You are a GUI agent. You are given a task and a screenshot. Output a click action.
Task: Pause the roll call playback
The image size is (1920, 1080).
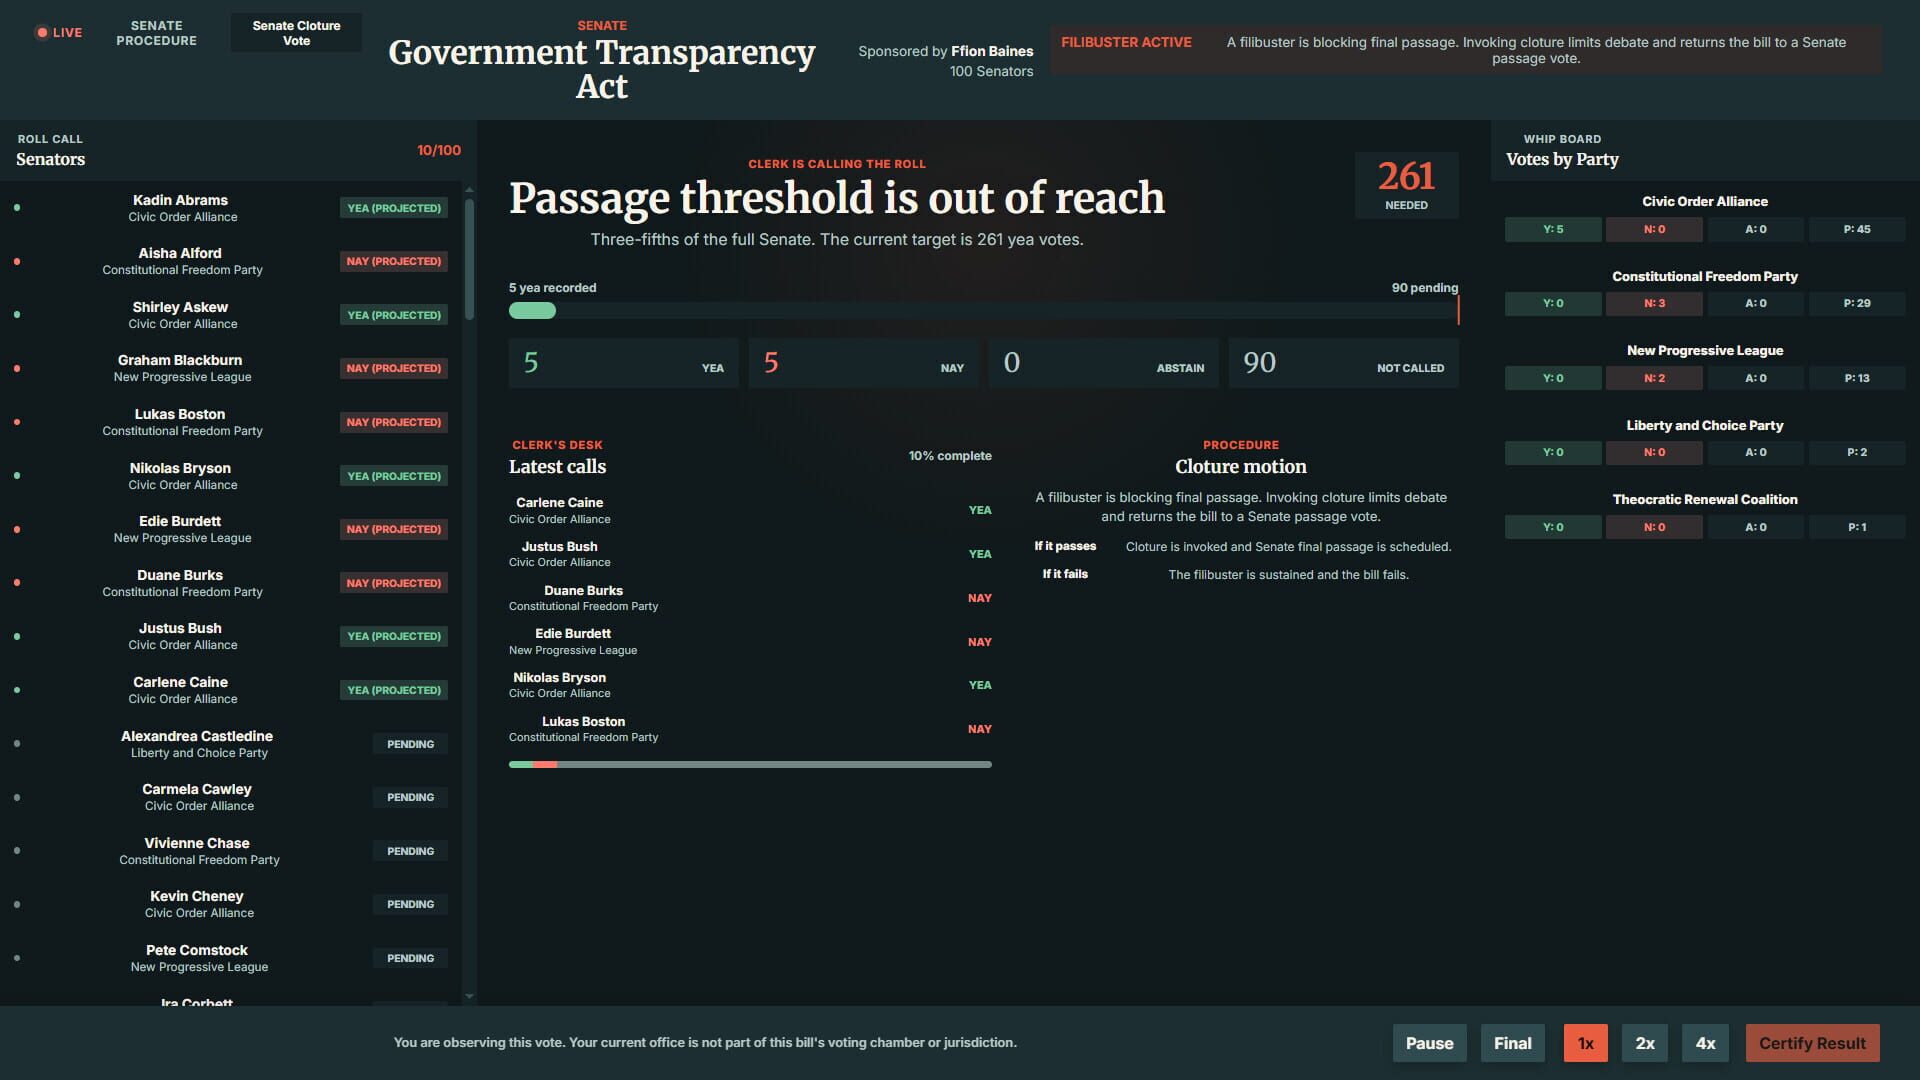point(1429,1043)
